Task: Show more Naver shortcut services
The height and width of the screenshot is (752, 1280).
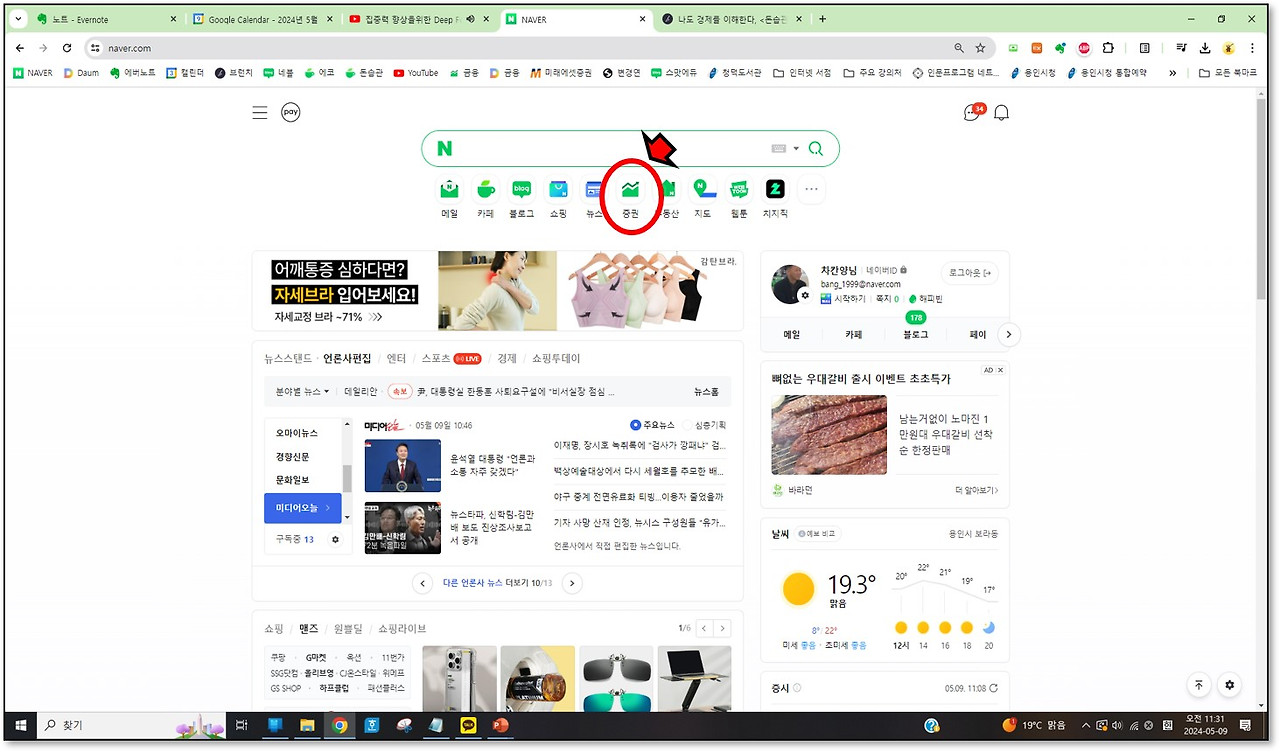Action: pos(811,188)
